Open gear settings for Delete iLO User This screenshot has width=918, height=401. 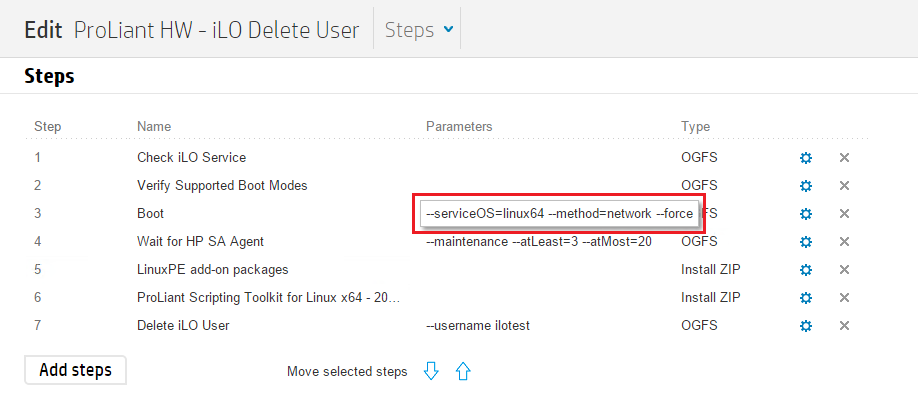tap(806, 326)
